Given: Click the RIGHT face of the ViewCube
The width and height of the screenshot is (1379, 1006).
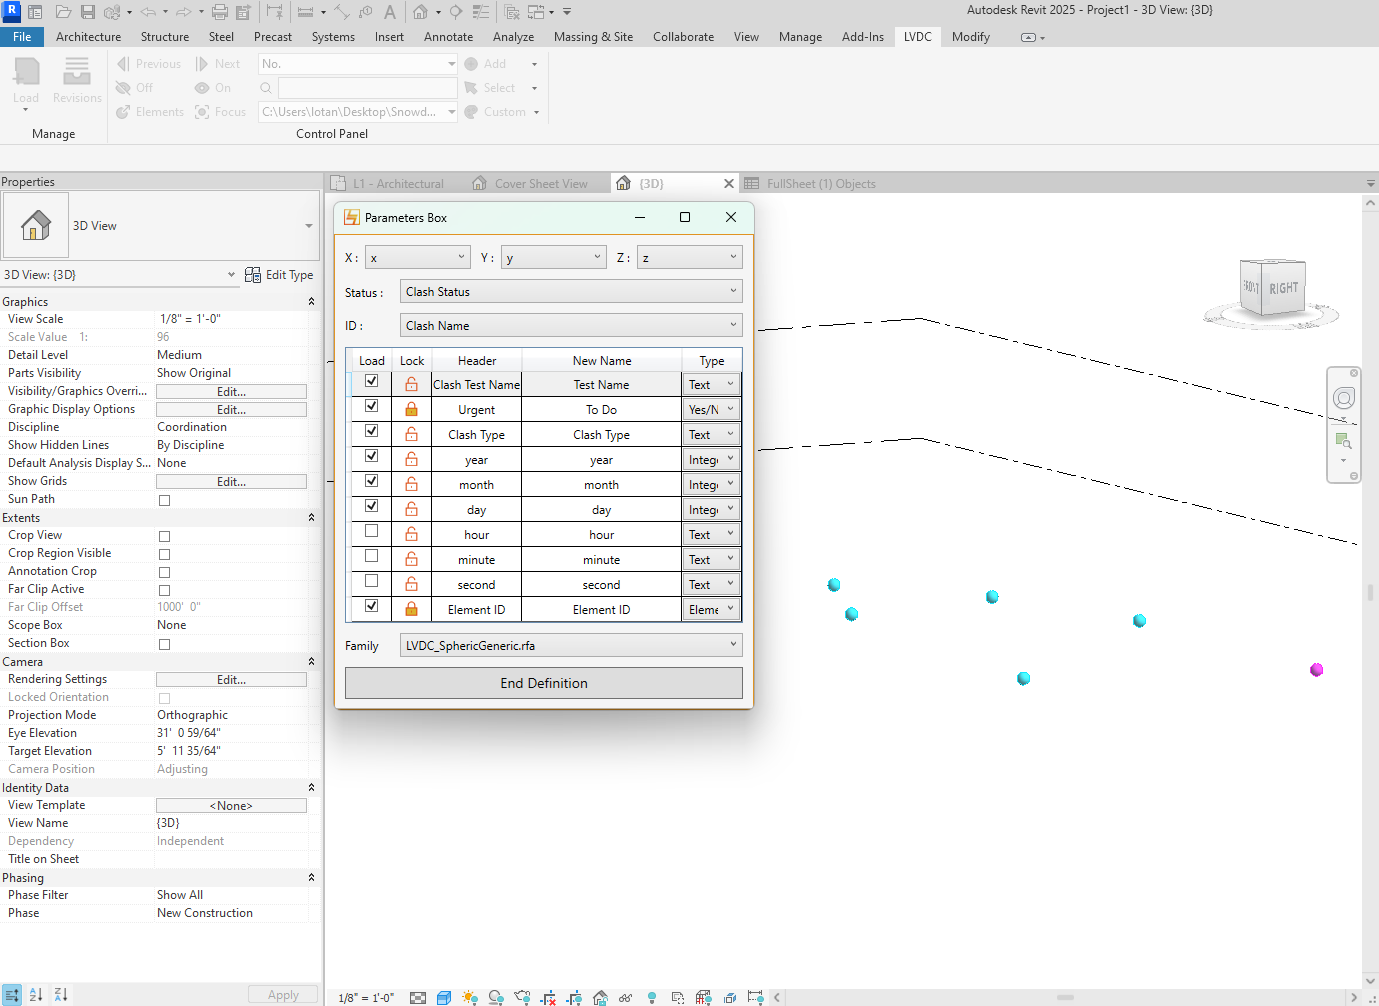Looking at the screenshot, I should (x=1284, y=288).
